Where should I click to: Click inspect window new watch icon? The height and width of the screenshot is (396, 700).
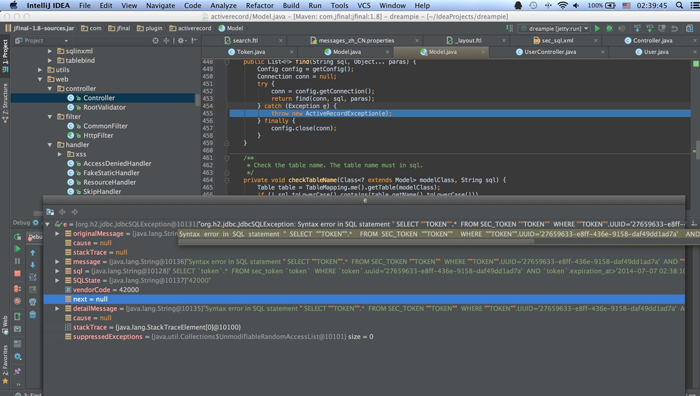(50, 212)
